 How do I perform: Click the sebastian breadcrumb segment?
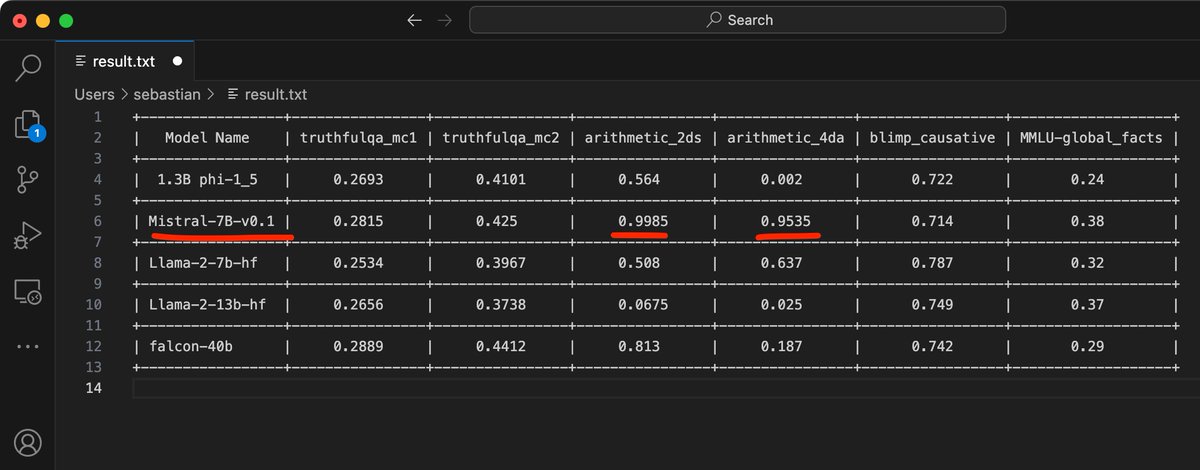168,95
